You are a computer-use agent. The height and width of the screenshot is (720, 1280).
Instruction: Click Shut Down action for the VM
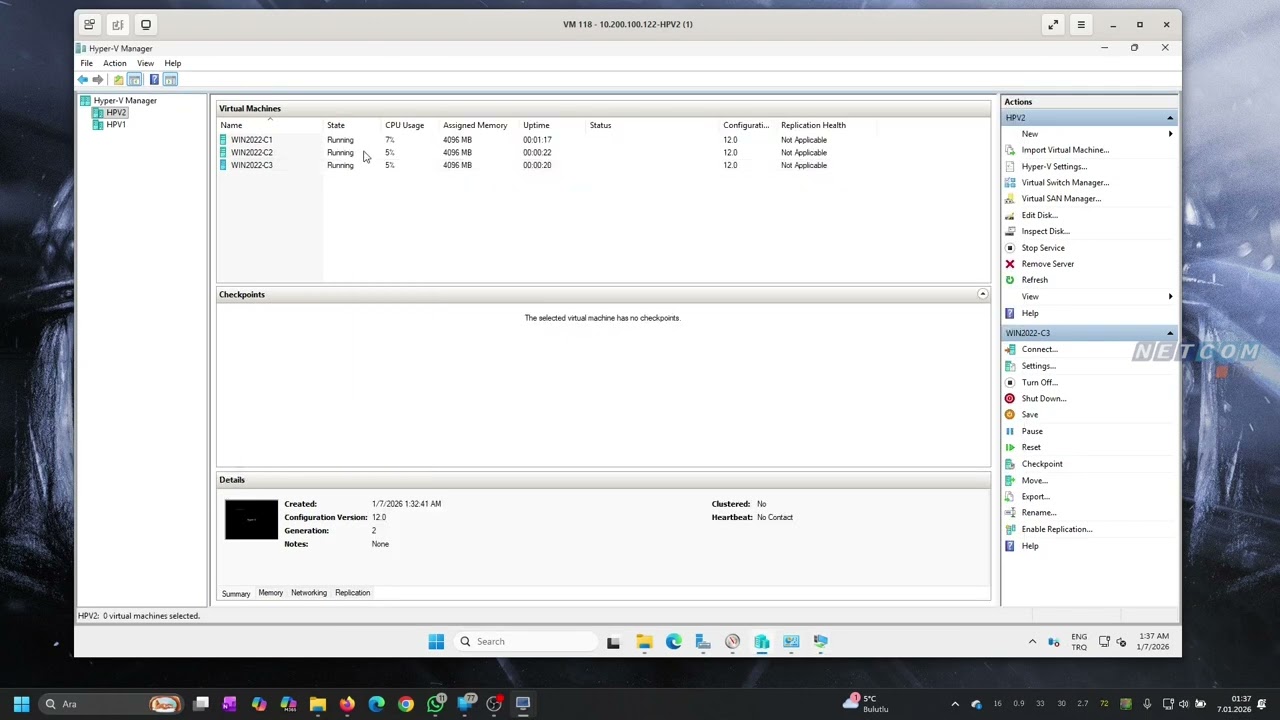point(1043,398)
